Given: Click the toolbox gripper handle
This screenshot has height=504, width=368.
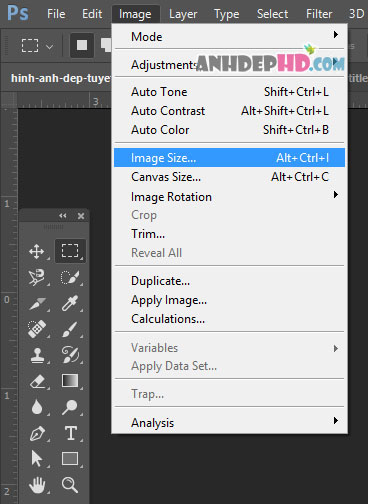Looking at the screenshot, I should click(x=53, y=227).
